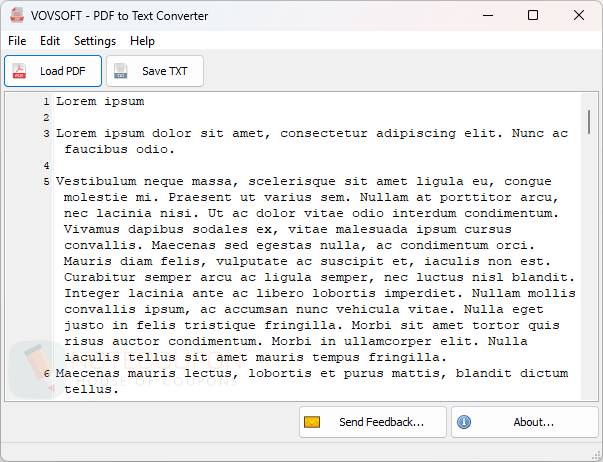Click line number 3 in the gutter
This screenshot has width=603, height=462.
(x=46, y=133)
